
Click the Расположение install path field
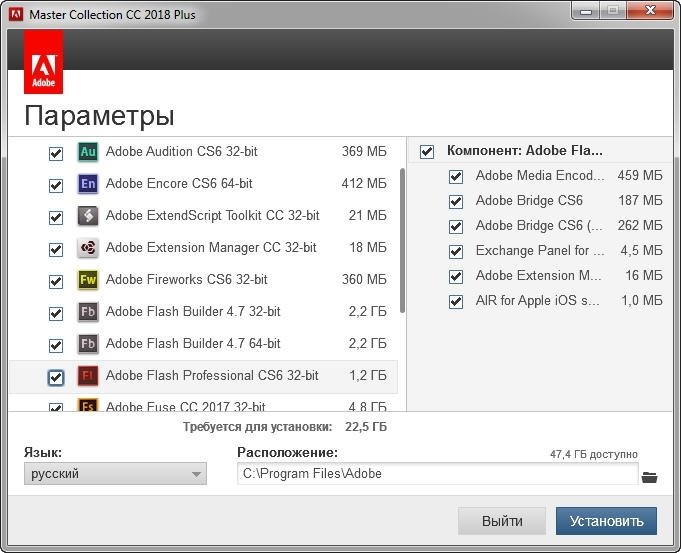pyautogui.click(x=438, y=474)
